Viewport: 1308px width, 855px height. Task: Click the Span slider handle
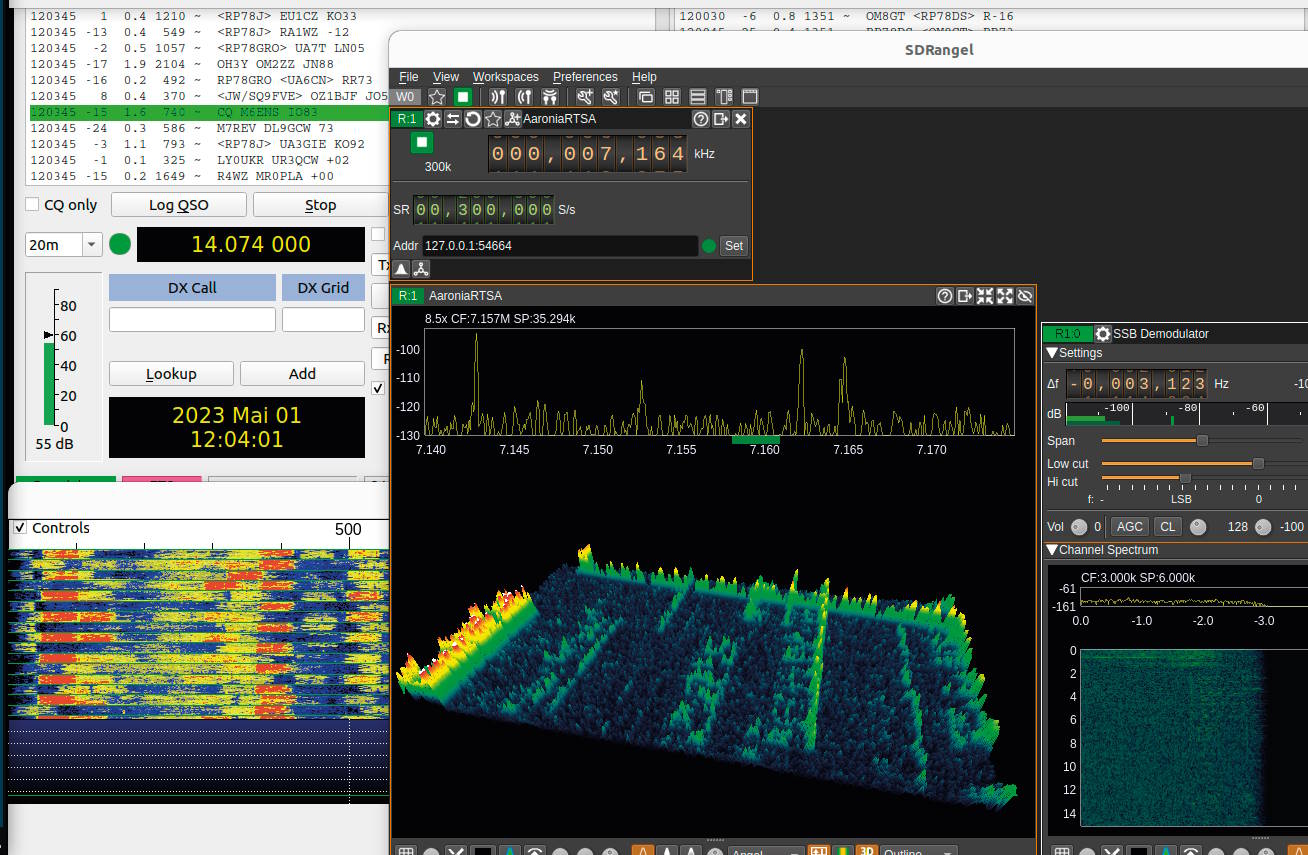click(x=1202, y=441)
